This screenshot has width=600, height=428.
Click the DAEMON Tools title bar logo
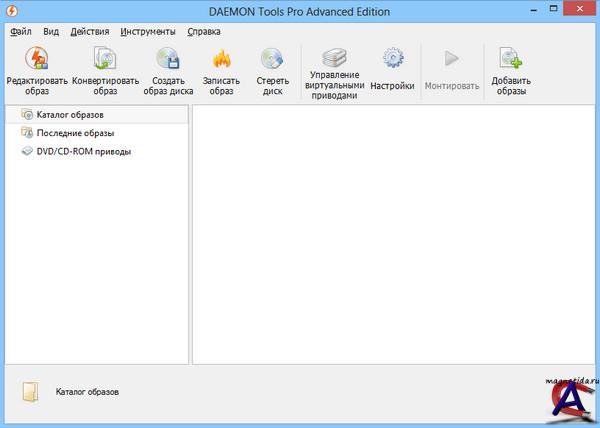coord(11,11)
